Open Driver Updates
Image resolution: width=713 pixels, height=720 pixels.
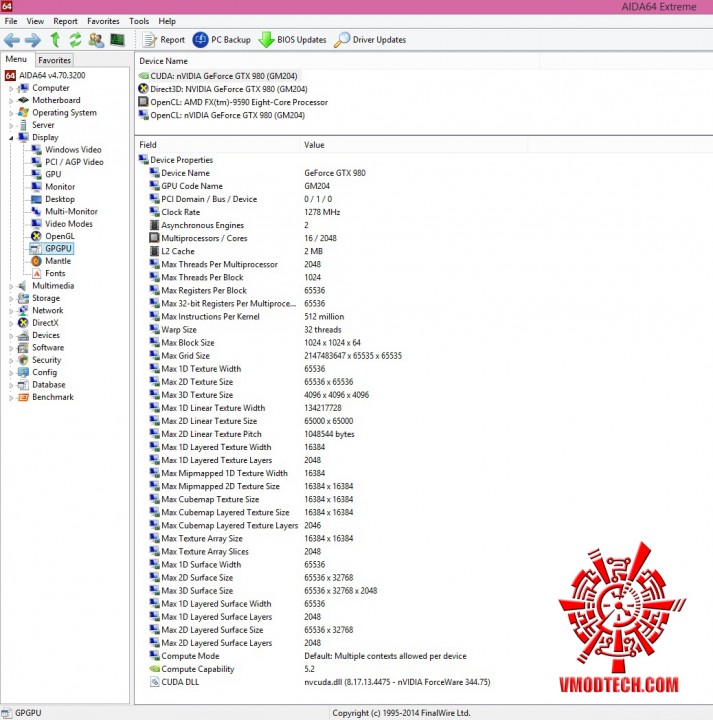[370, 40]
